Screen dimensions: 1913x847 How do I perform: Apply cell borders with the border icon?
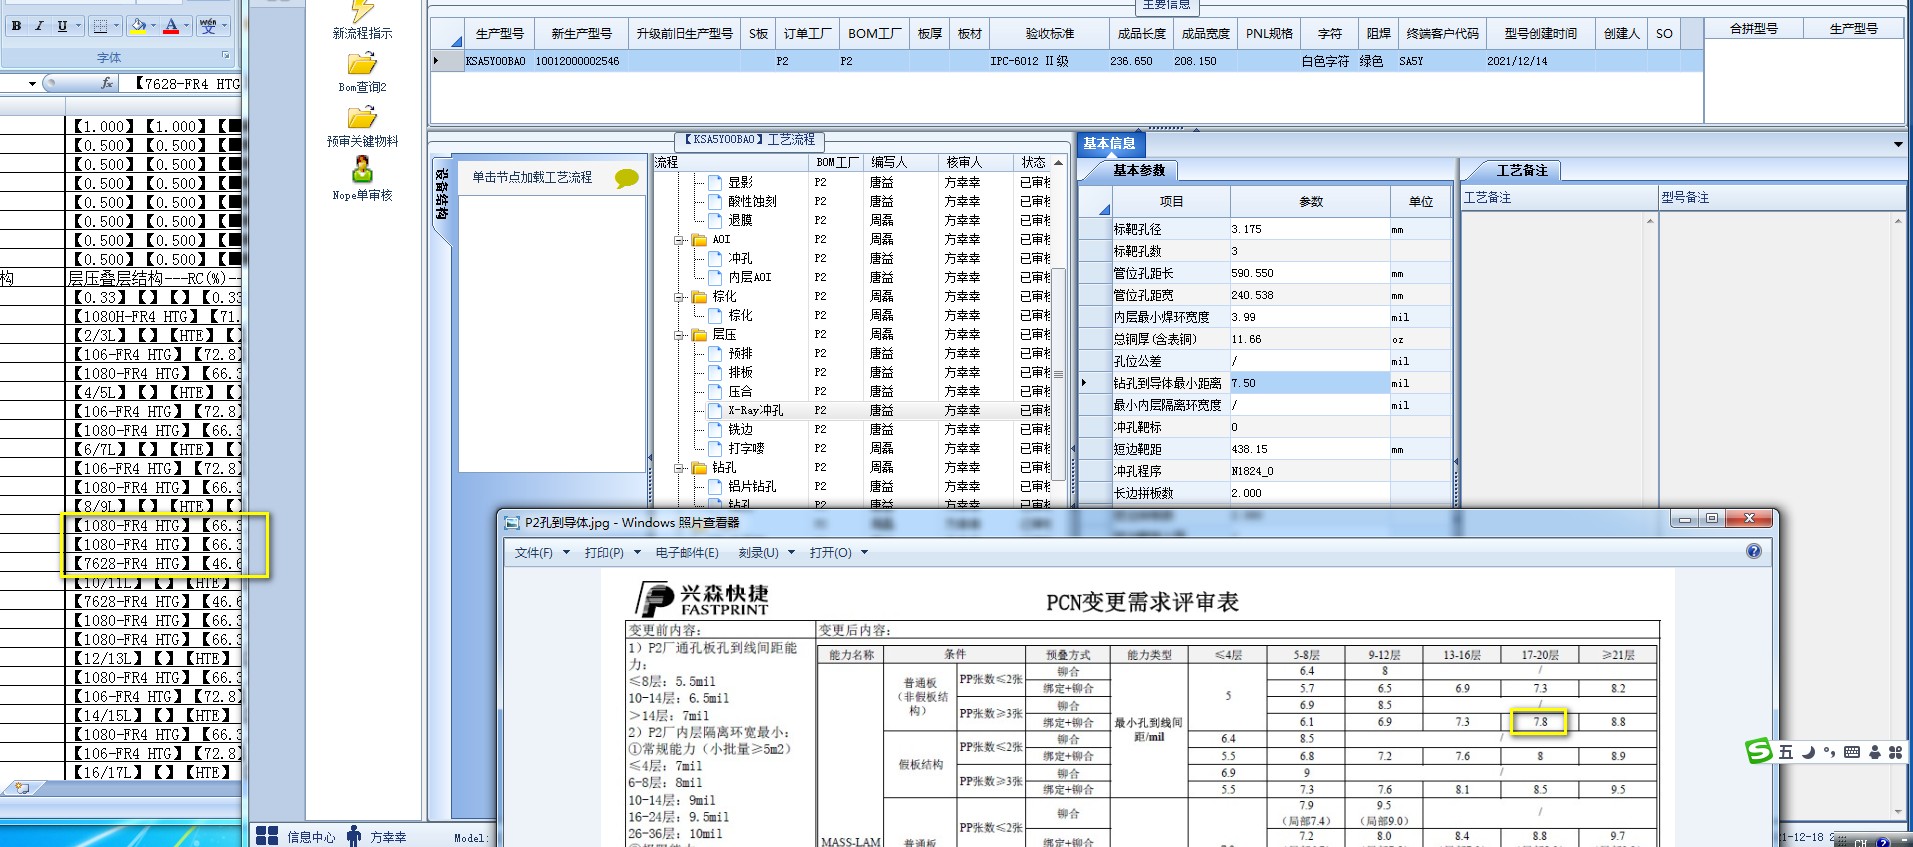(100, 26)
